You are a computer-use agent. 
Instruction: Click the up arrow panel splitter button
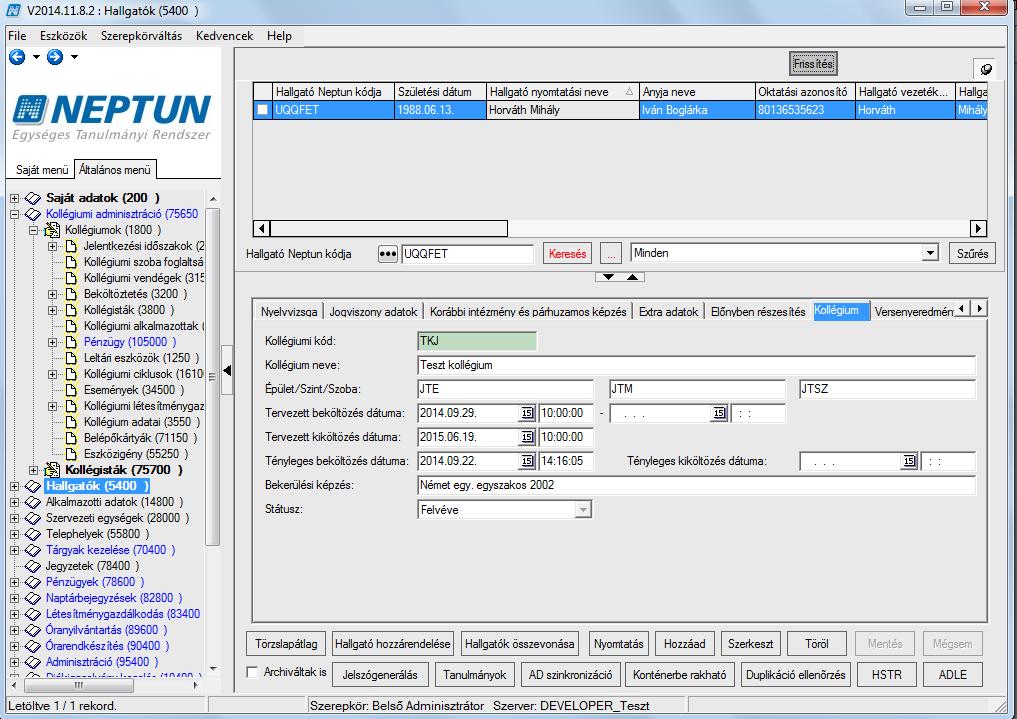pos(632,277)
